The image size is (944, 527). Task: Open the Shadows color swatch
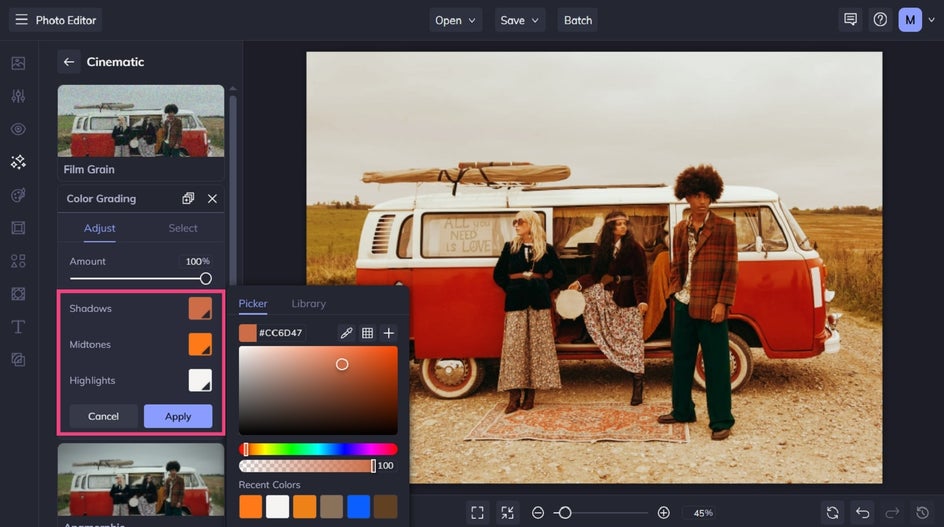[200, 308]
